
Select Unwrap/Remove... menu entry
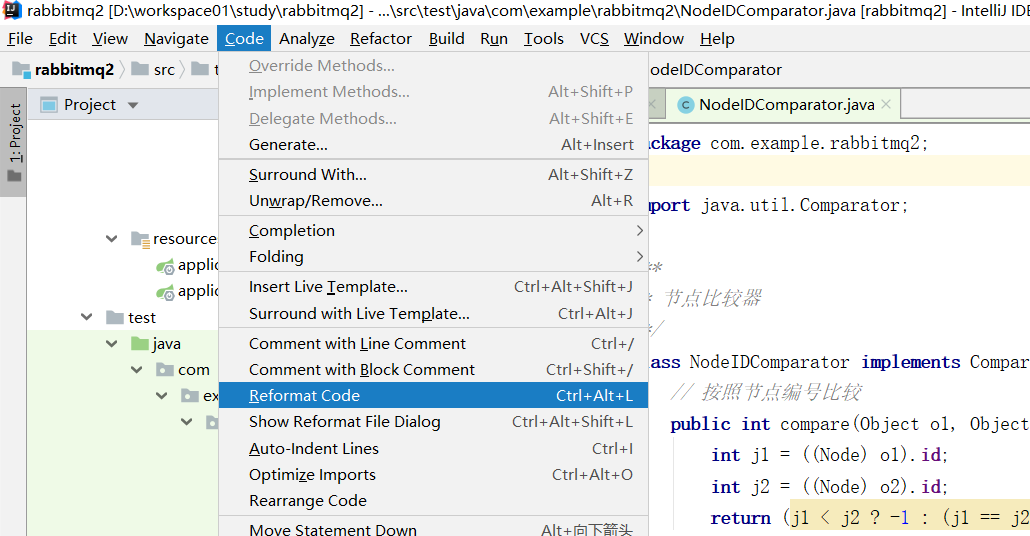click(434, 201)
